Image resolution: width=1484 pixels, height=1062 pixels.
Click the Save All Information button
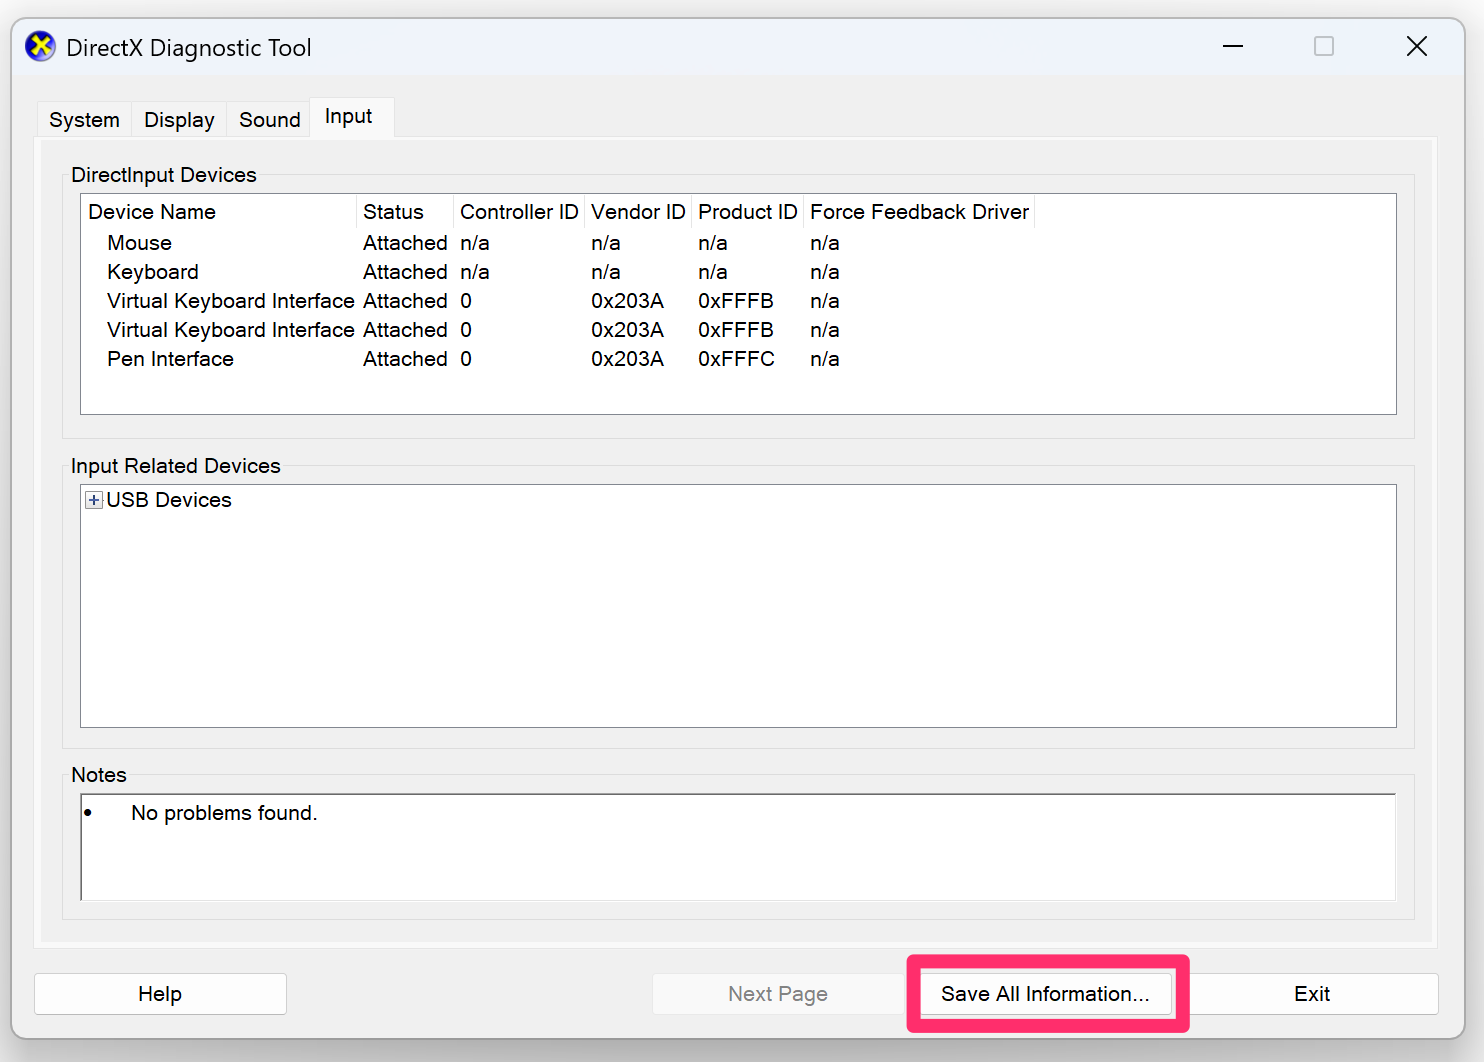(1044, 993)
